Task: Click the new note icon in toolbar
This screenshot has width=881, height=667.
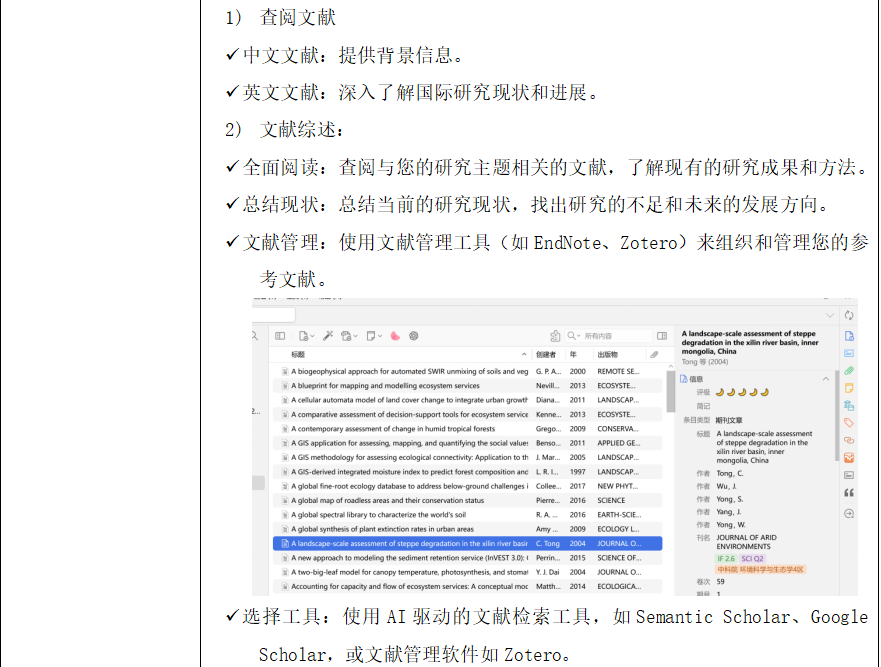Action: pyautogui.click(x=370, y=336)
